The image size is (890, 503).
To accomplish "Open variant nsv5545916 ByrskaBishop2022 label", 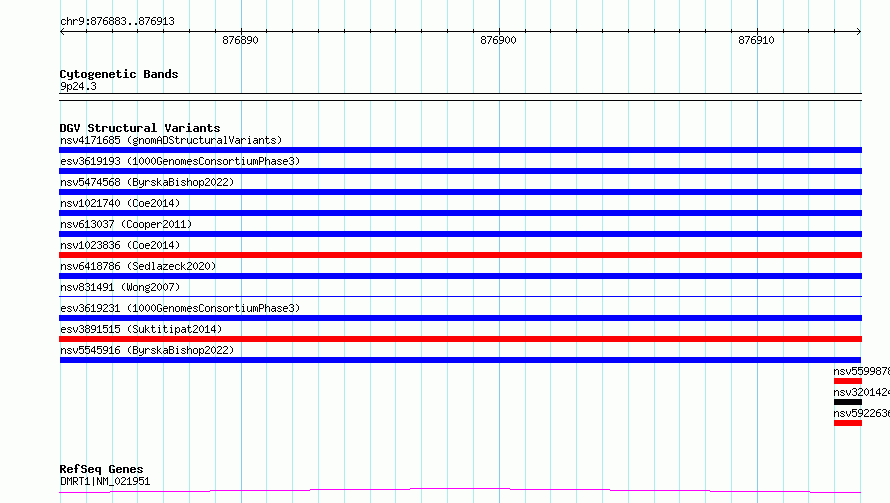I will tap(147, 350).
